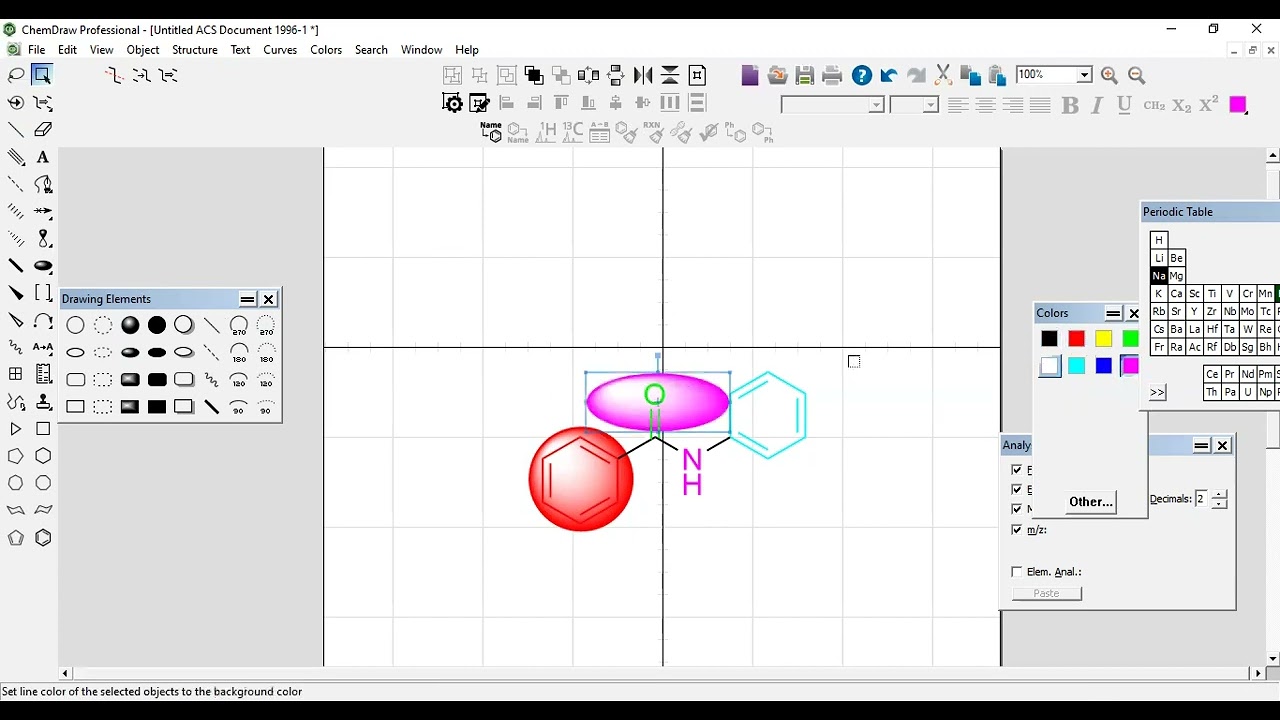
Task: Open the Help icon
Action: click(861, 75)
